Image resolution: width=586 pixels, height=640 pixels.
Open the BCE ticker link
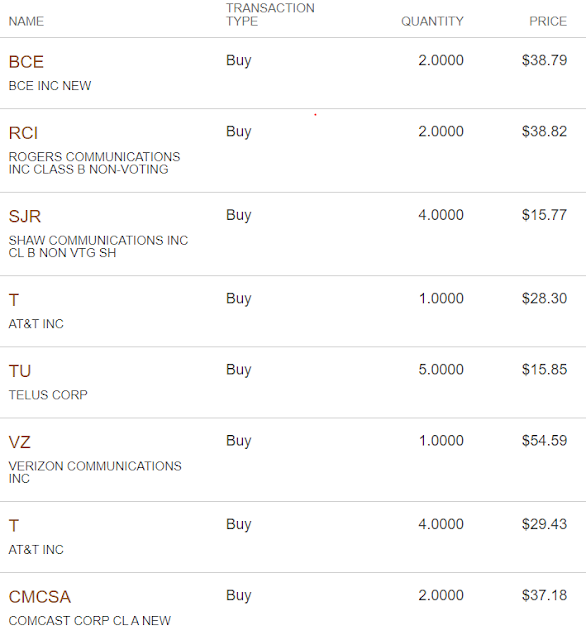[x=26, y=62]
